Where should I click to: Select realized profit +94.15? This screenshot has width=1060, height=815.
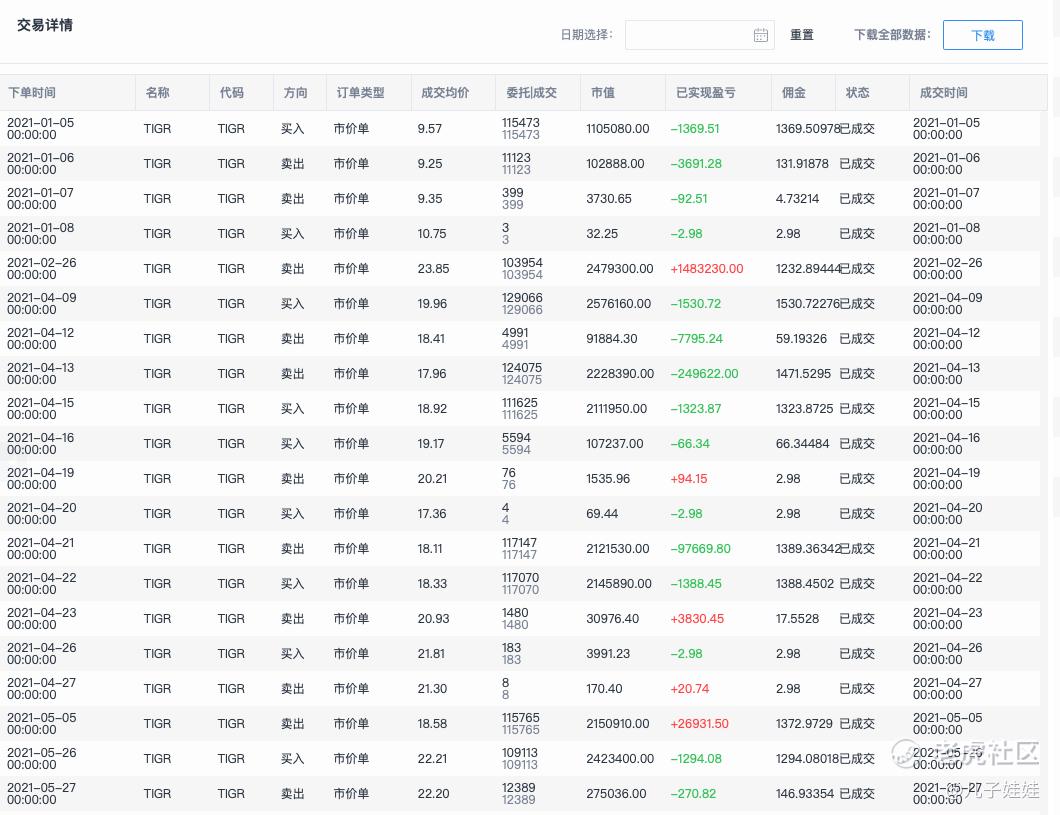tap(689, 479)
